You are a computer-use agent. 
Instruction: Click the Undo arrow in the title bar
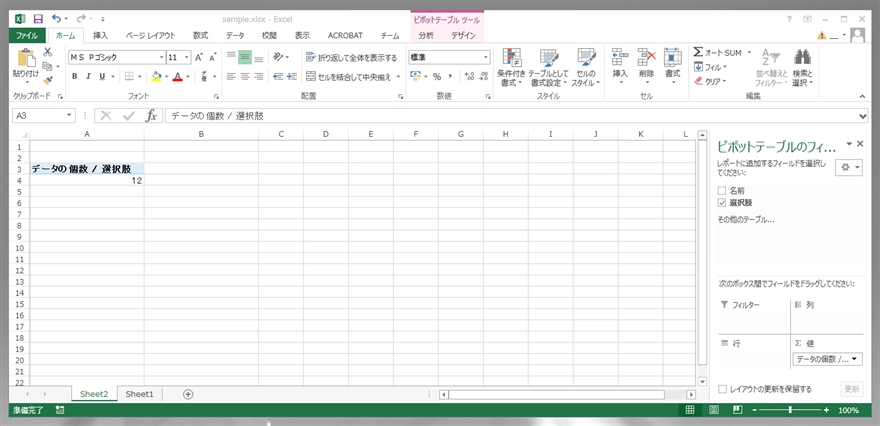coord(56,19)
